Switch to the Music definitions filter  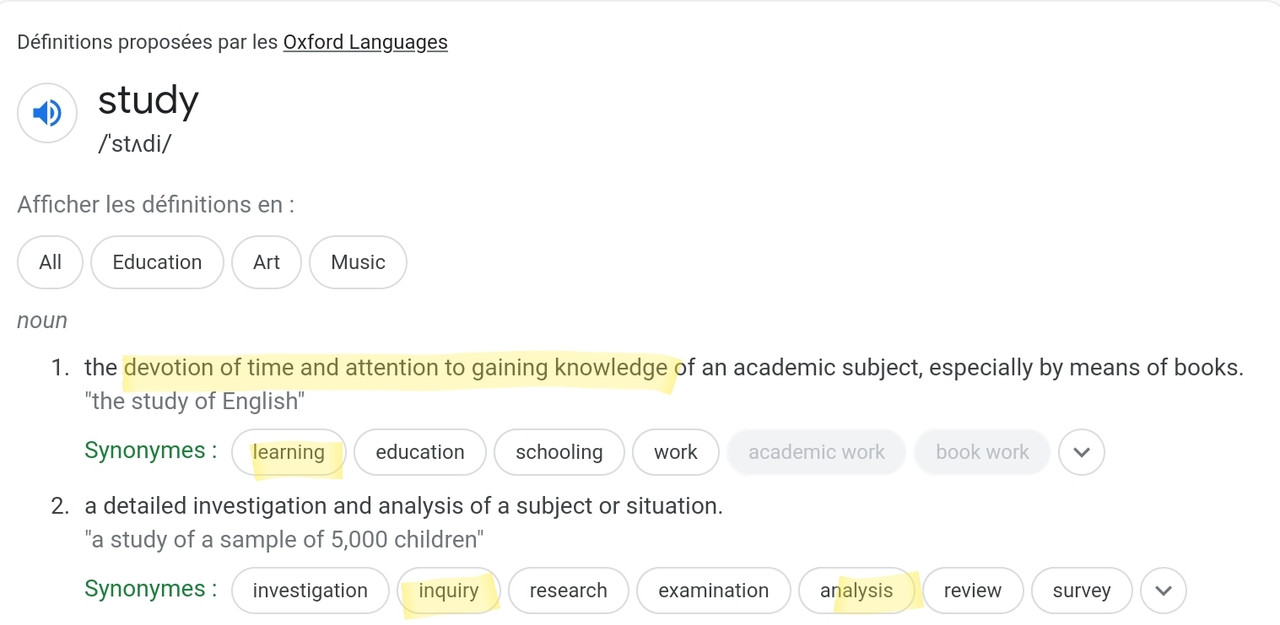(x=358, y=262)
